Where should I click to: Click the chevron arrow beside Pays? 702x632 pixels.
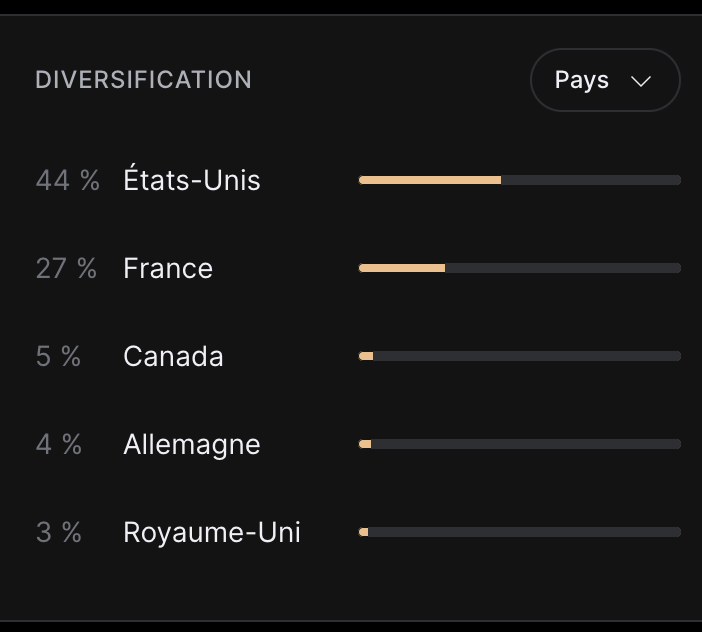click(642, 81)
